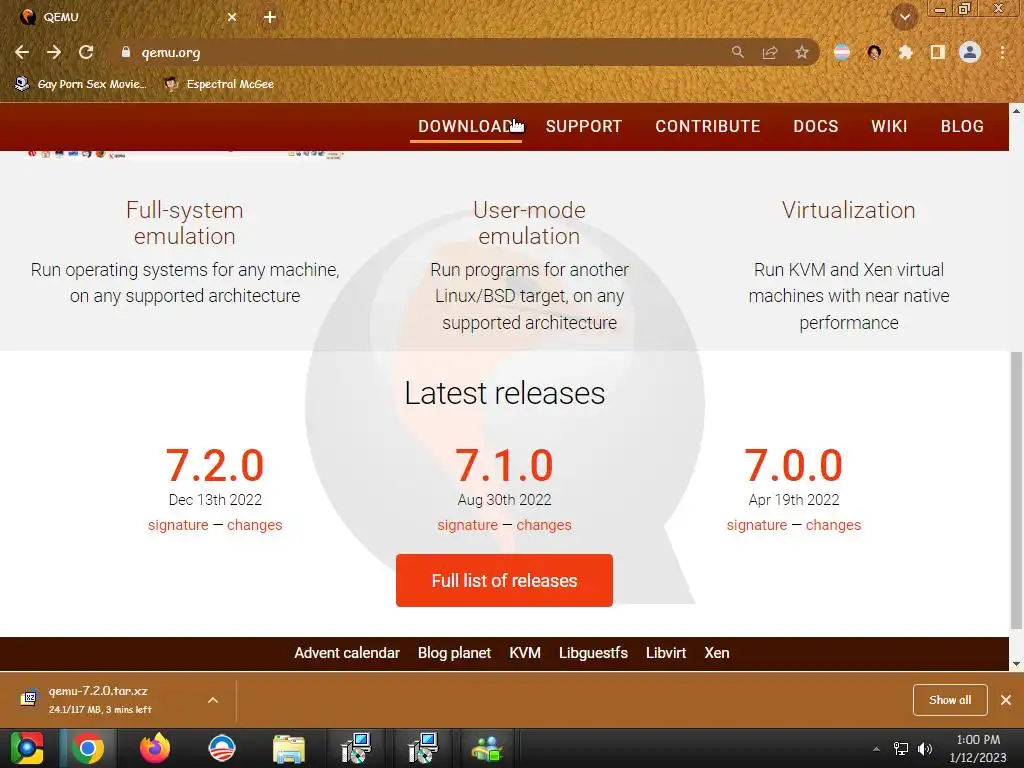Bookmark this page with the star icon

(x=802, y=52)
